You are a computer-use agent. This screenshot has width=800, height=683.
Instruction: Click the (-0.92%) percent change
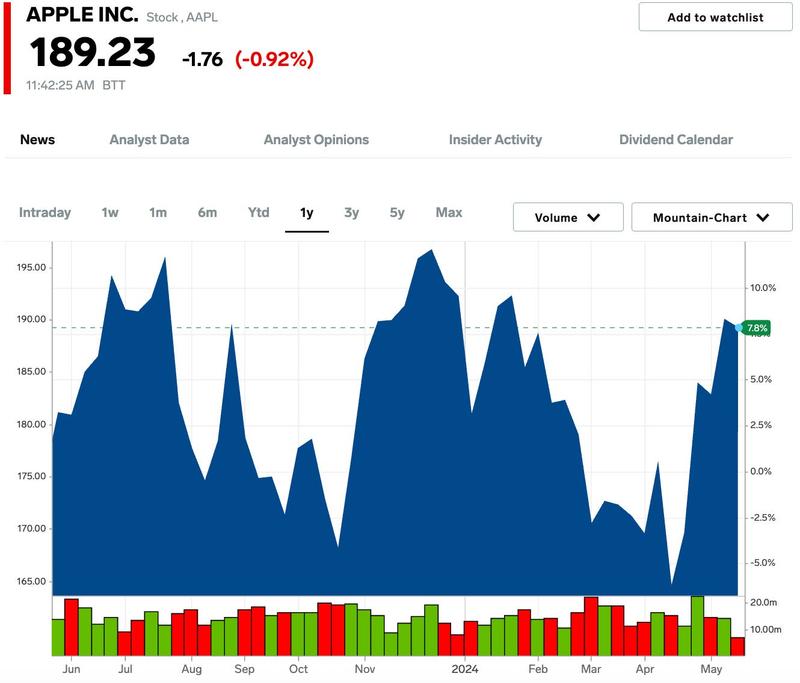coord(274,59)
